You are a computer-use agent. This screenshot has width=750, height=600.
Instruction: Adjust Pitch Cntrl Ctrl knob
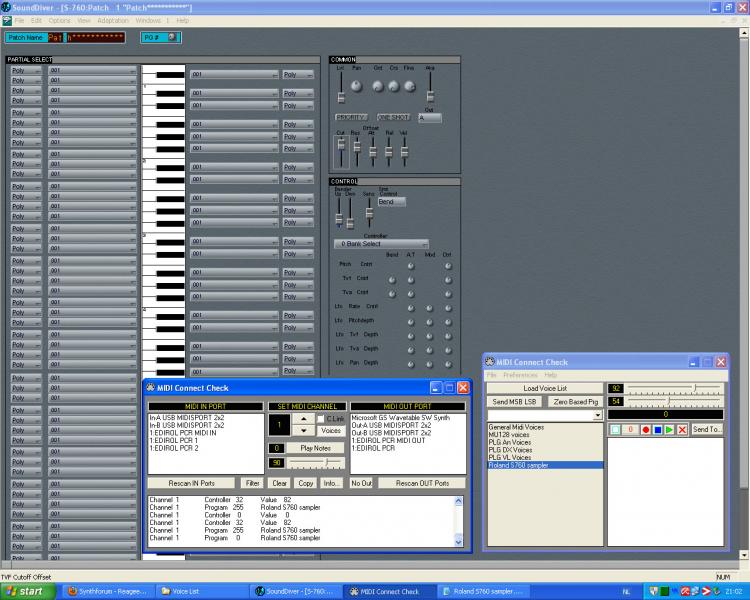[x=448, y=266]
